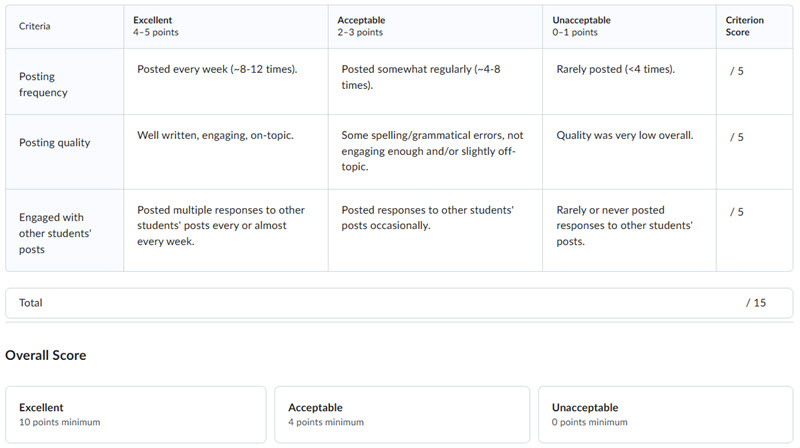Select the Excellent overall score level
This screenshot has height=448, width=800.
(x=136, y=414)
